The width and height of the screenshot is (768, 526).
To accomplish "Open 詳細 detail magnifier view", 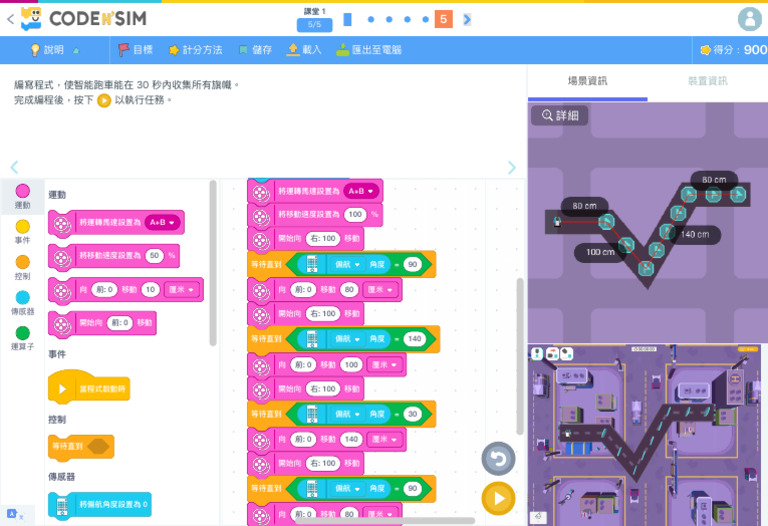I will [x=560, y=116].
